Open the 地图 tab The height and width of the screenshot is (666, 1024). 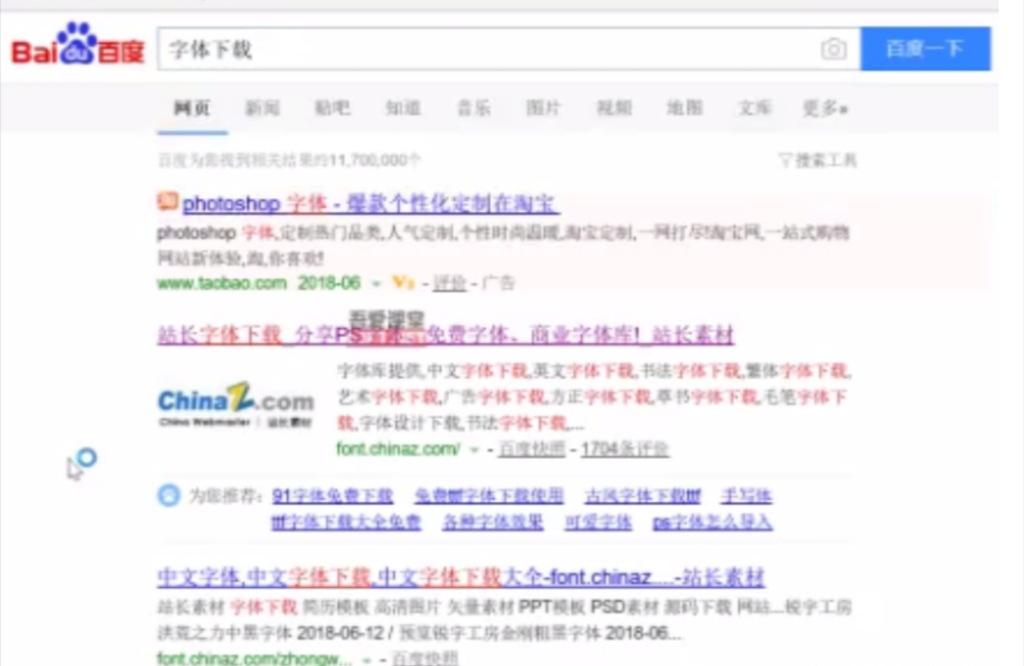pos(684,108)
